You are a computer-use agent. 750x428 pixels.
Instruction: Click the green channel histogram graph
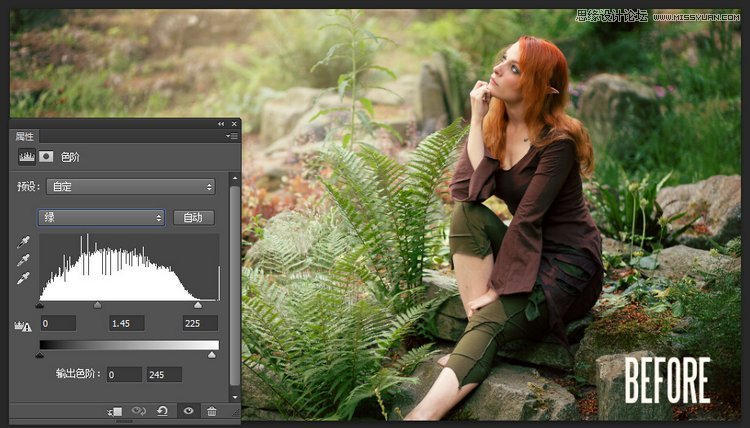point(129,267)
